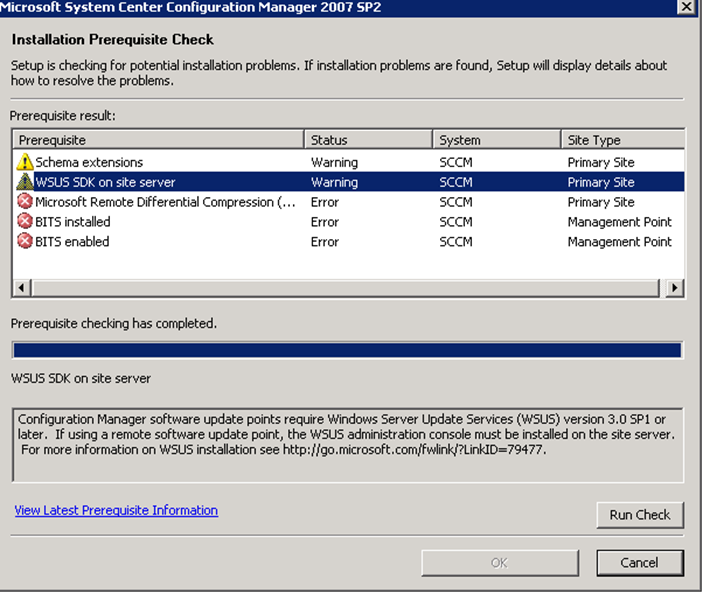The width and height of the screenshot is (703, 593).
Task: Select the Schema extensions row
Action: tap(349, 162)
